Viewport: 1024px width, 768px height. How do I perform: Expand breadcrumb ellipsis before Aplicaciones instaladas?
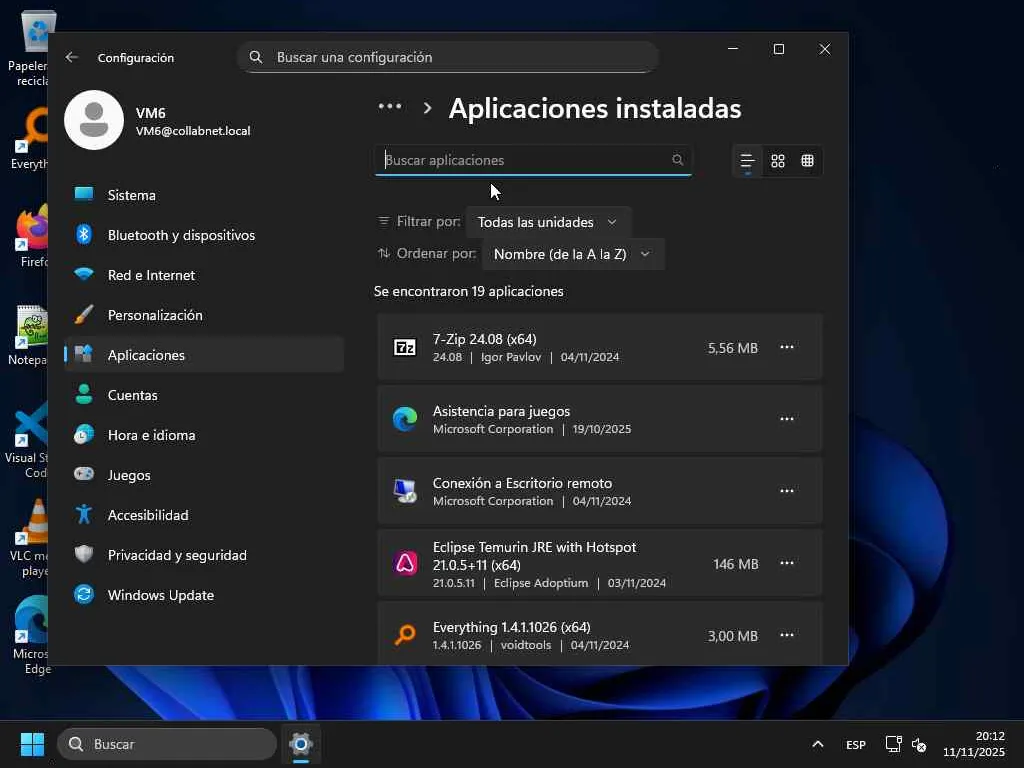click(390, 106)
